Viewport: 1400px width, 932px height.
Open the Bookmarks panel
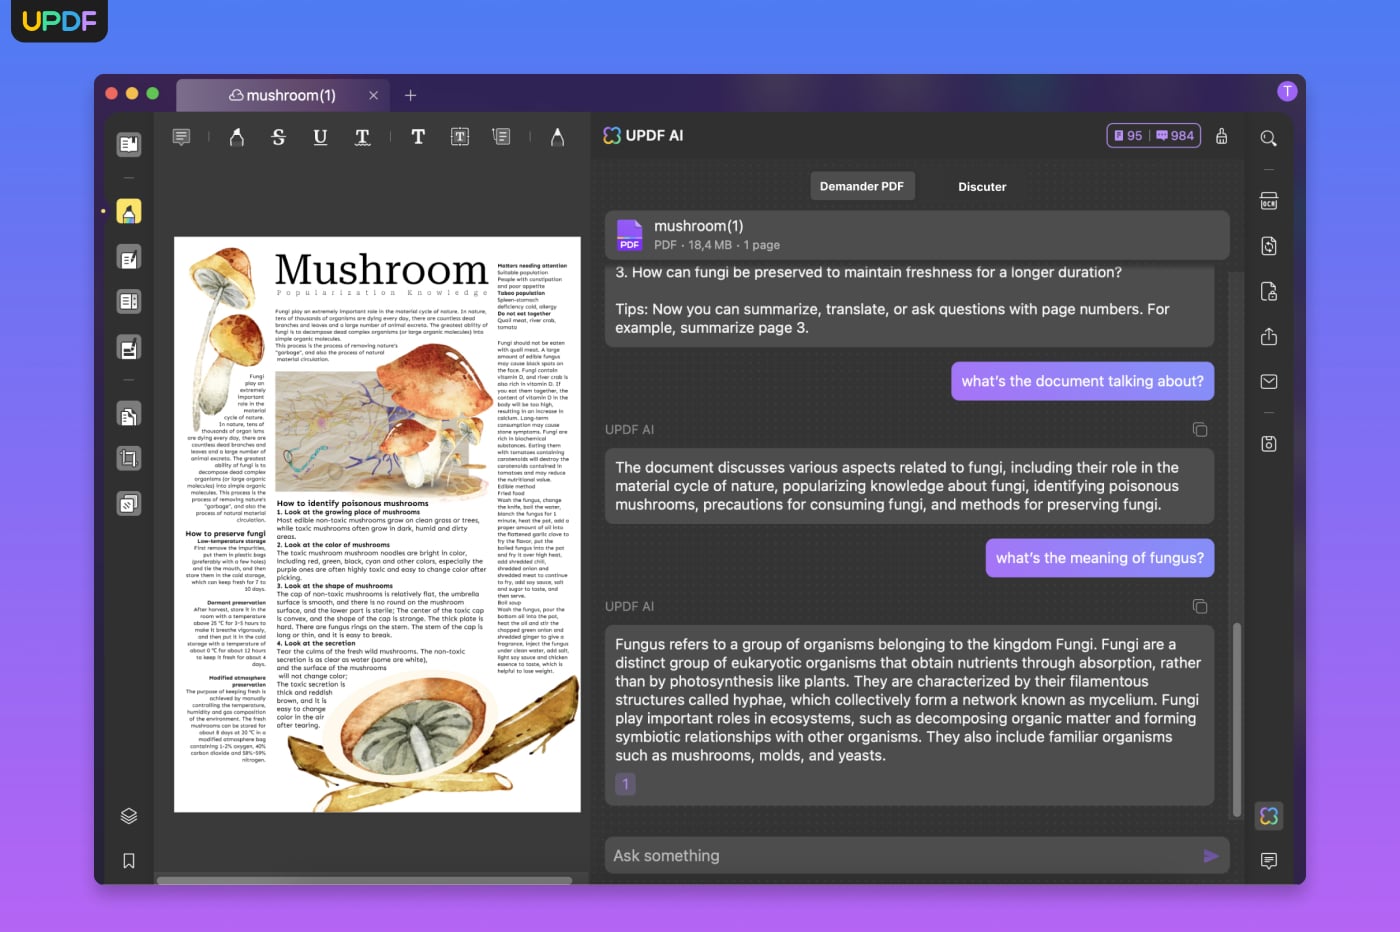point(129,861)
